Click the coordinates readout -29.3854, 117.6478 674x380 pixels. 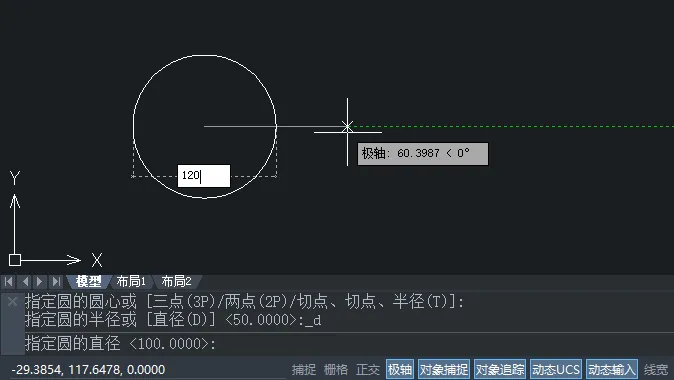click(x=88, y=370)
